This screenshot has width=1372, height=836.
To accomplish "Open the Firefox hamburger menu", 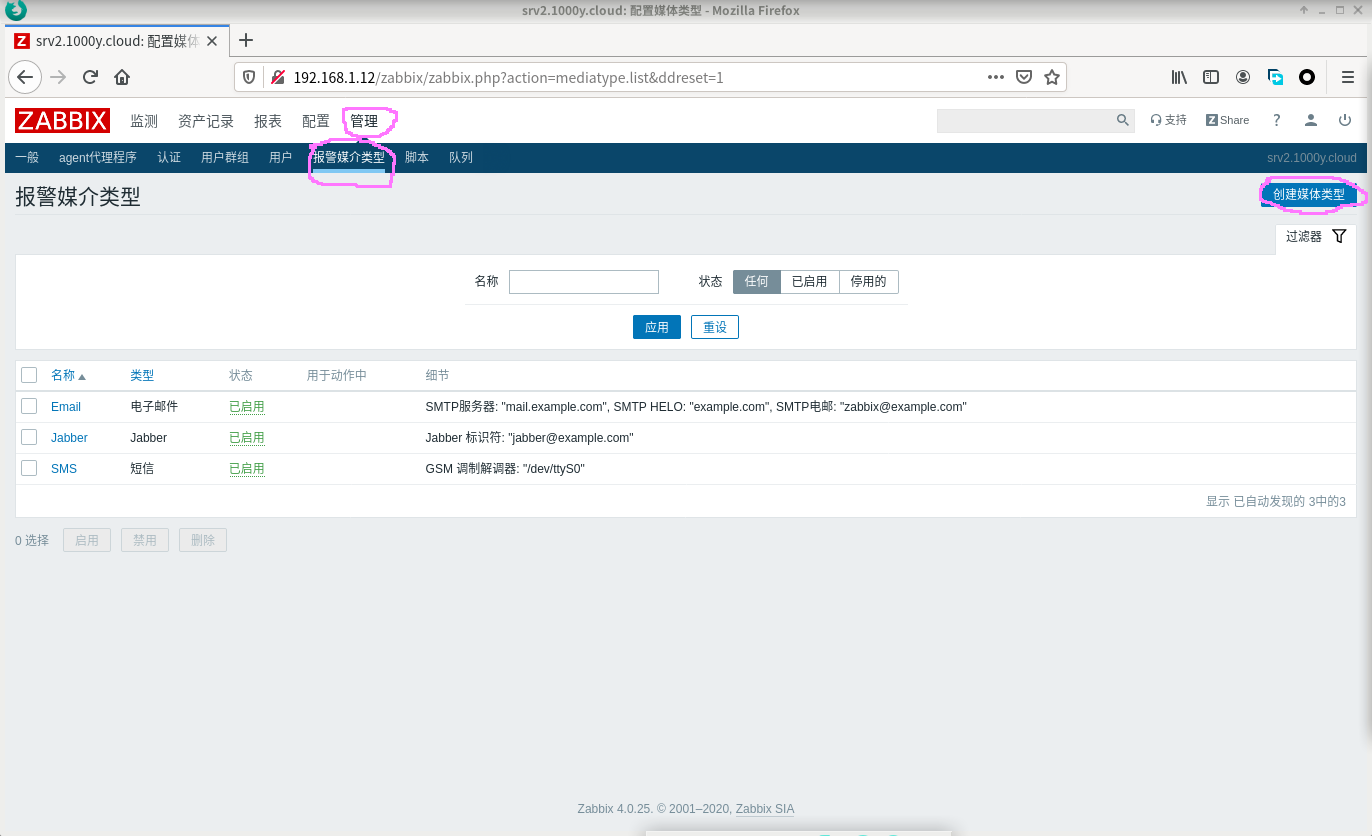I will coord(1347,77).
